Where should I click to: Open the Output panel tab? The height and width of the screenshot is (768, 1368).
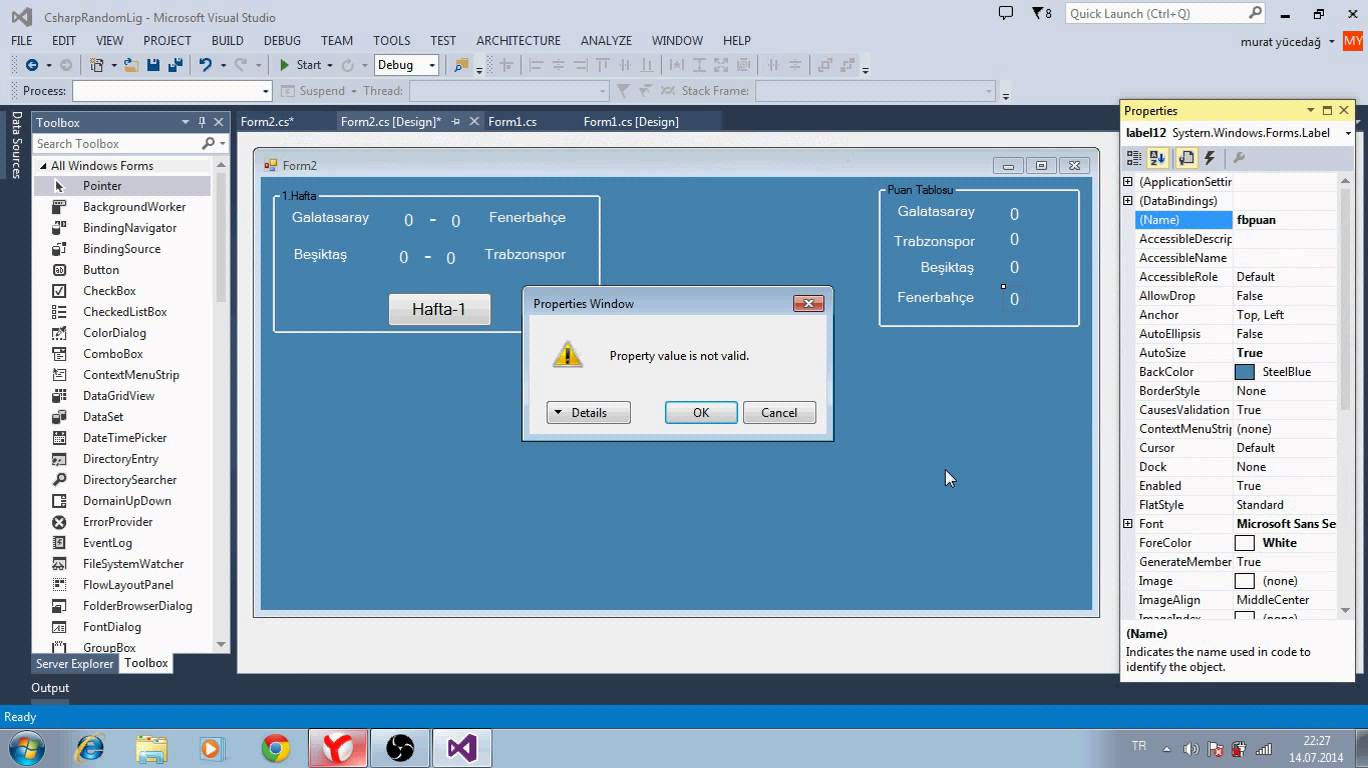[x=50, y=688]
